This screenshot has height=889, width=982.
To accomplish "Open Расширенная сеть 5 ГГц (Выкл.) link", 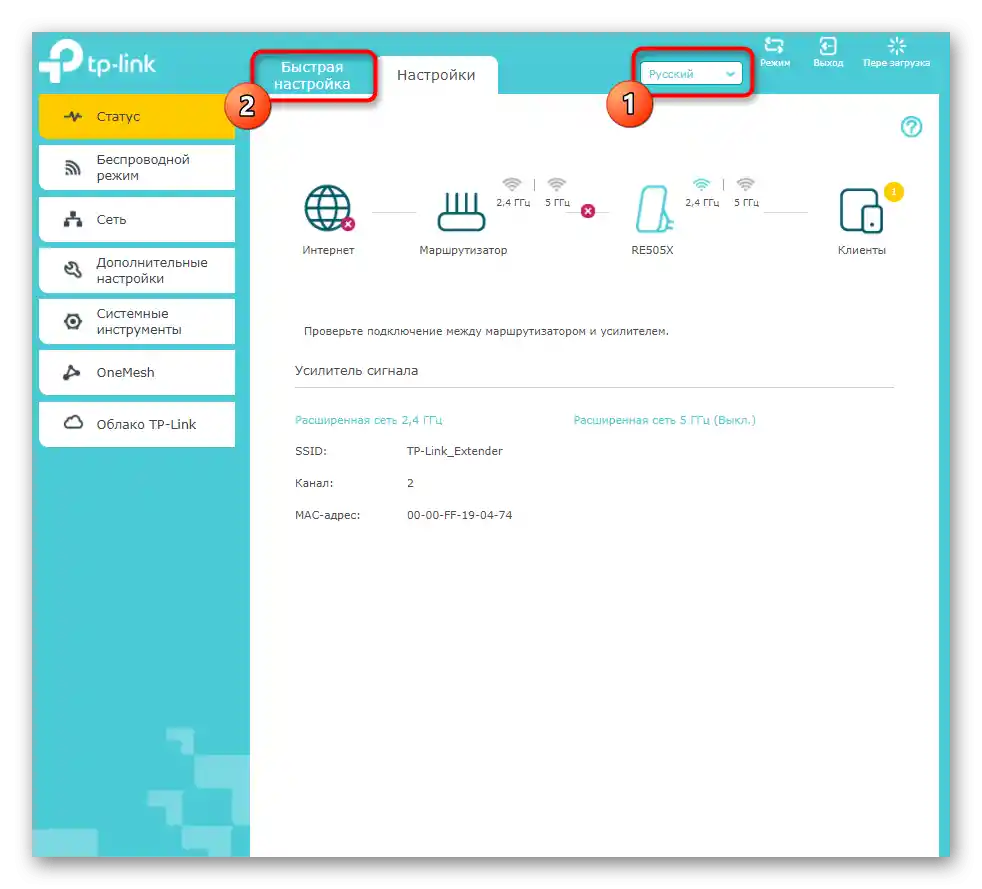I will [664, 420].
